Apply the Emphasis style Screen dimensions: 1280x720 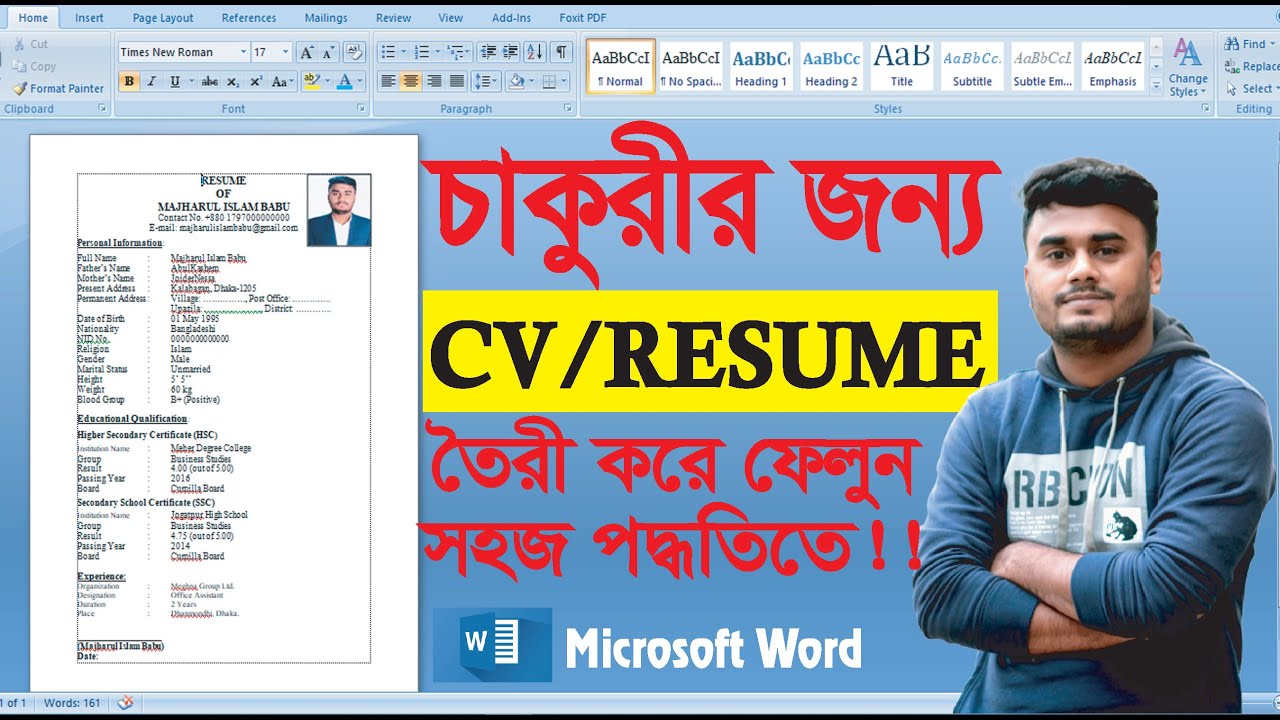(1113, 67)
